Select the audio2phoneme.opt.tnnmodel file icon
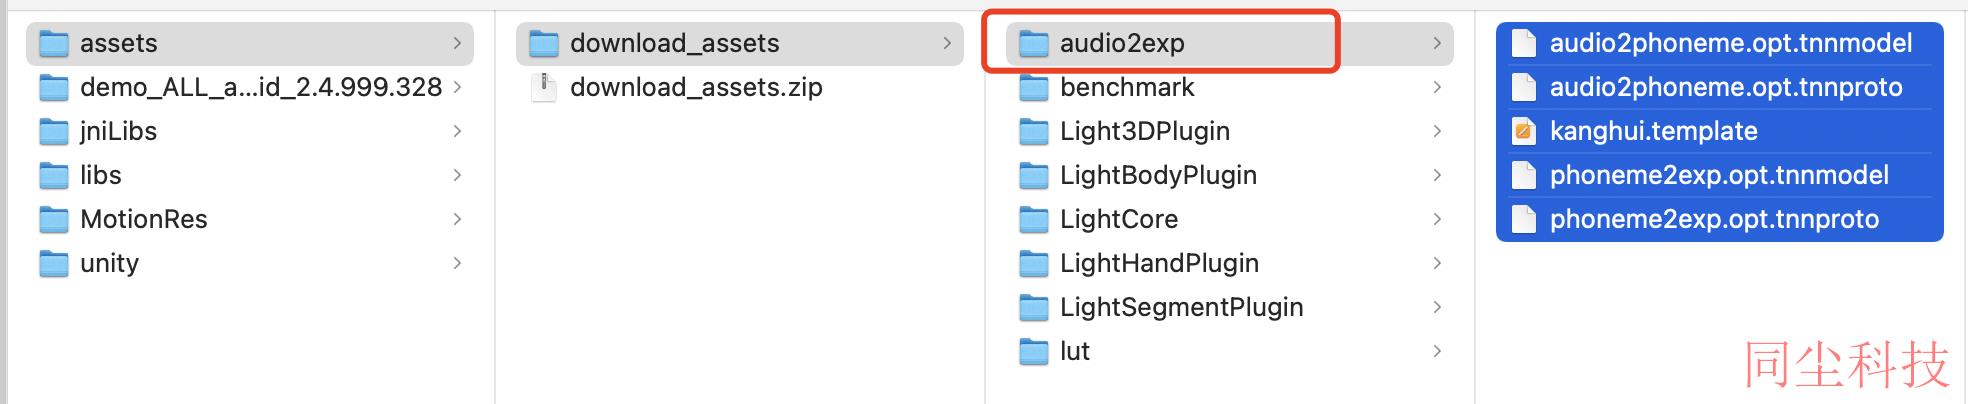 [x=1523, y=43]
